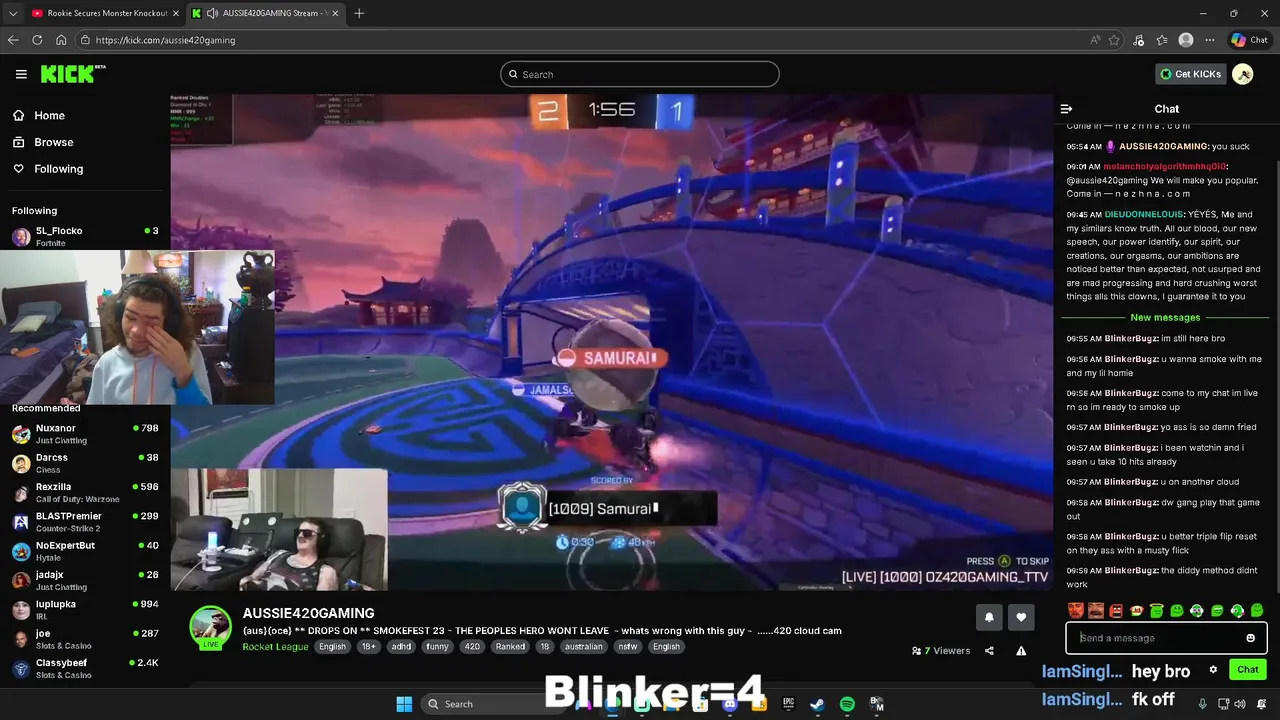The image size is (1280, 720).
Task: Open system tray volume icon
Action: pos(1242,704)
